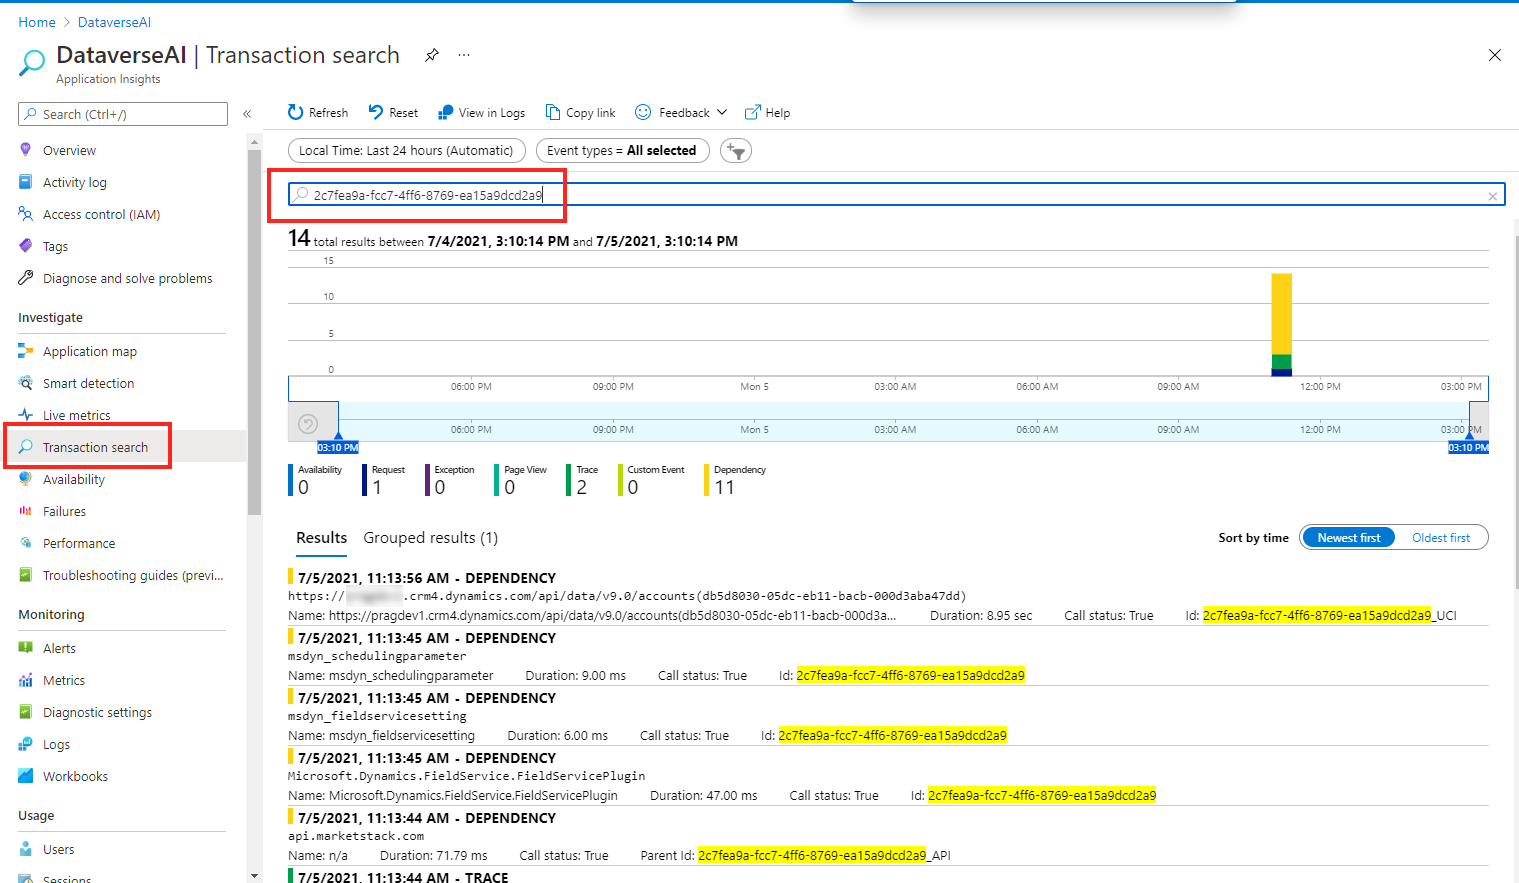Click the yellow dependency bar in chart
The height and width of the screenshot is (883, 1519).
(x=1281, y=313)
